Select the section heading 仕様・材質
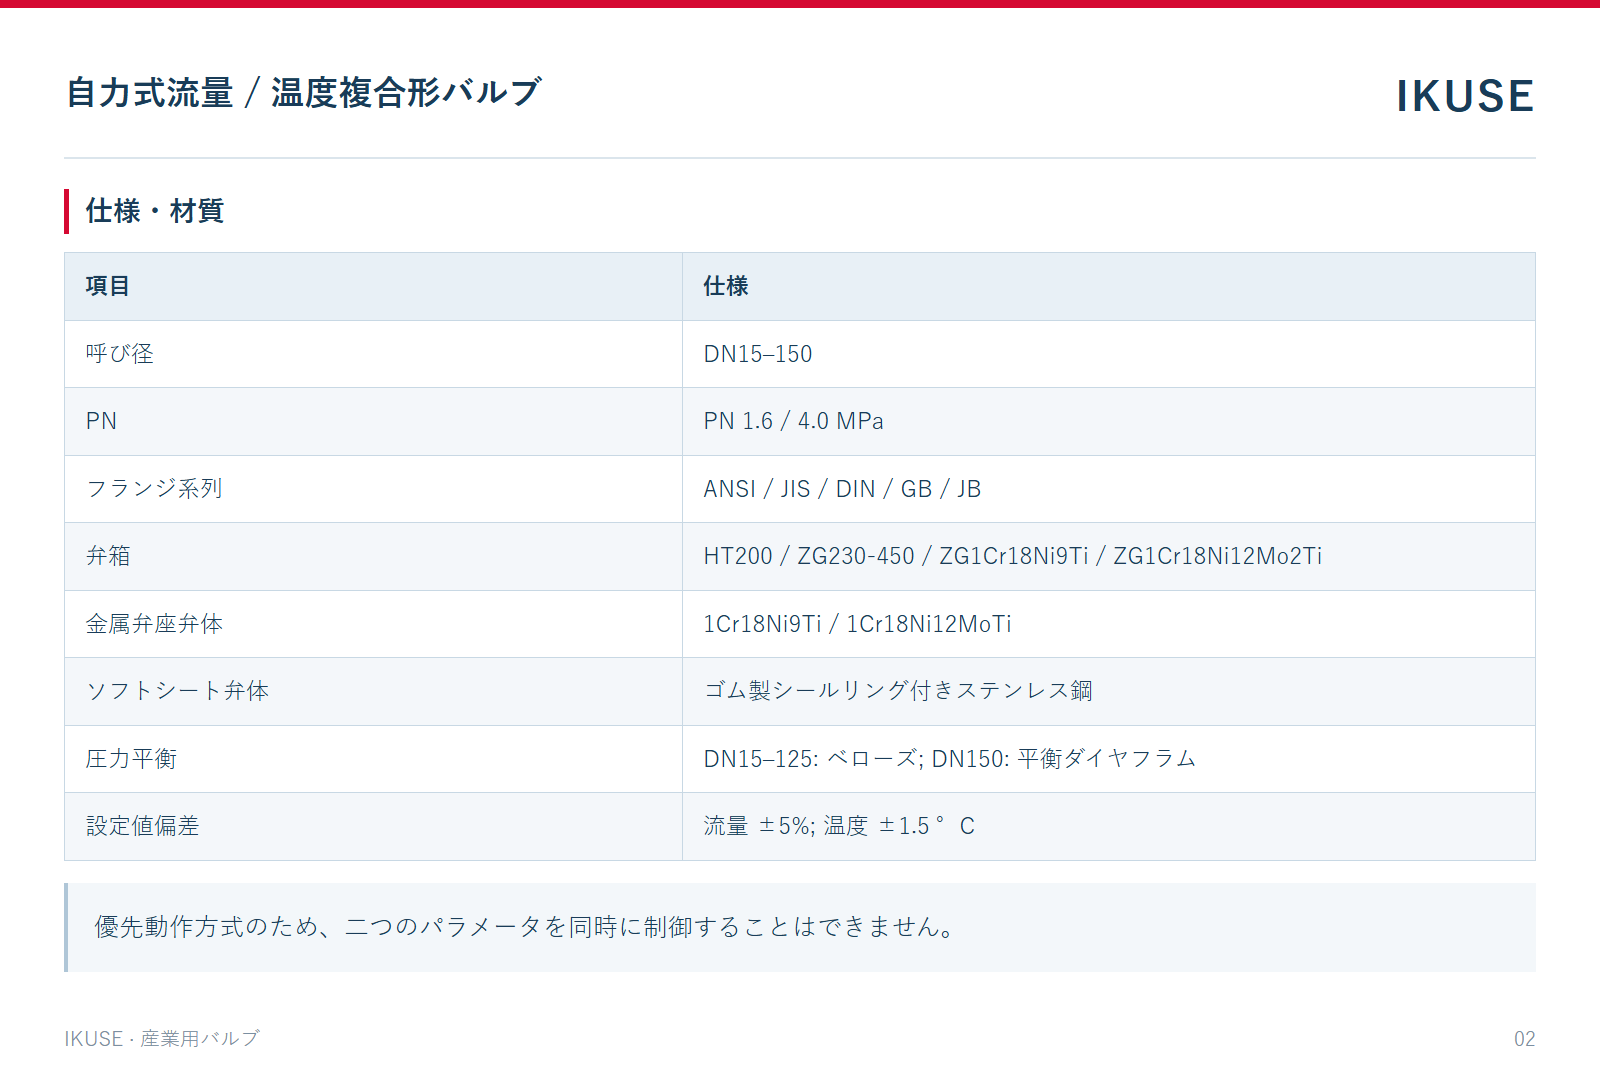Image resolution: width=1600 pixels, height=1082 pixels. click(x=155, y=211)
